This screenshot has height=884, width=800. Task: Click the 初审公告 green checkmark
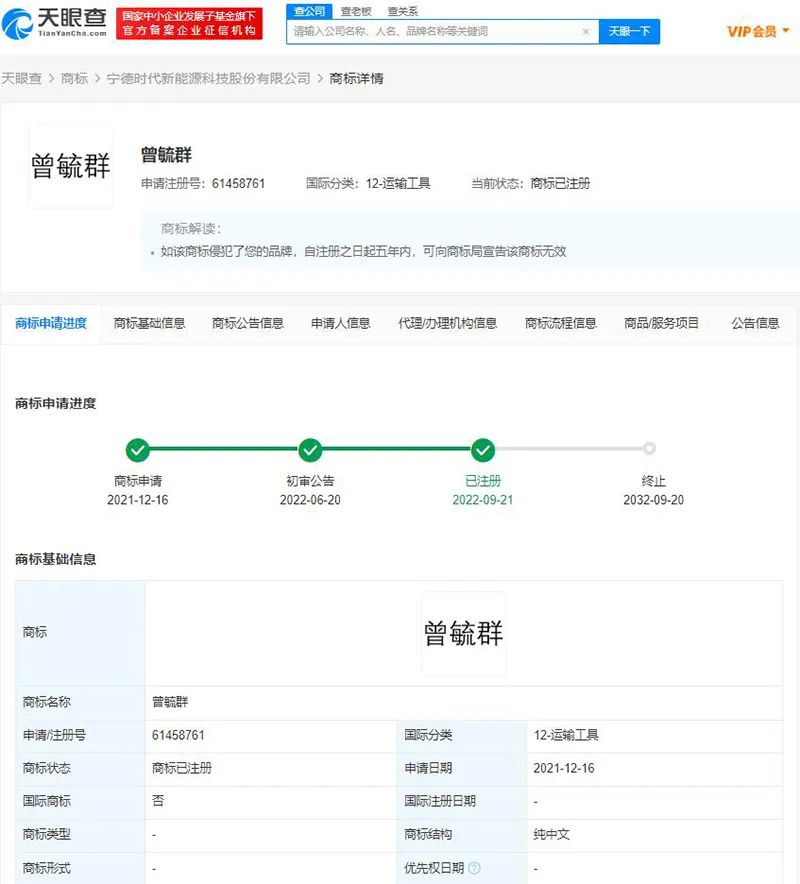310,449
